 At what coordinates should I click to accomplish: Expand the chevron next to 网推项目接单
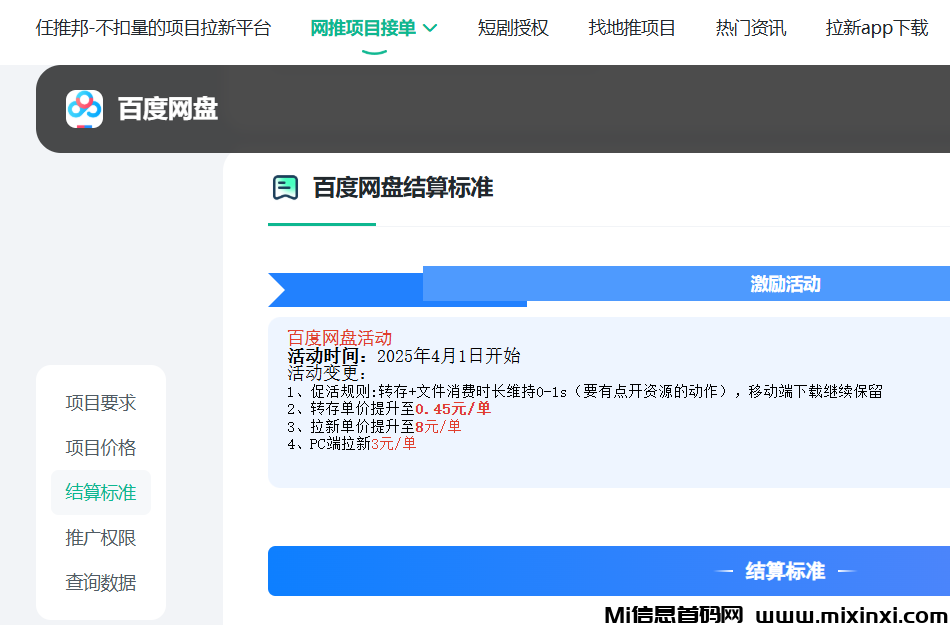[431, 28]
